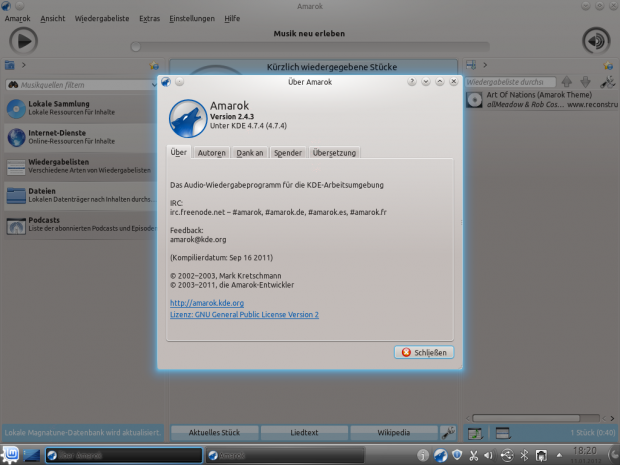
Task: Jump to next search match with down arrow
Action: (586, 82)
